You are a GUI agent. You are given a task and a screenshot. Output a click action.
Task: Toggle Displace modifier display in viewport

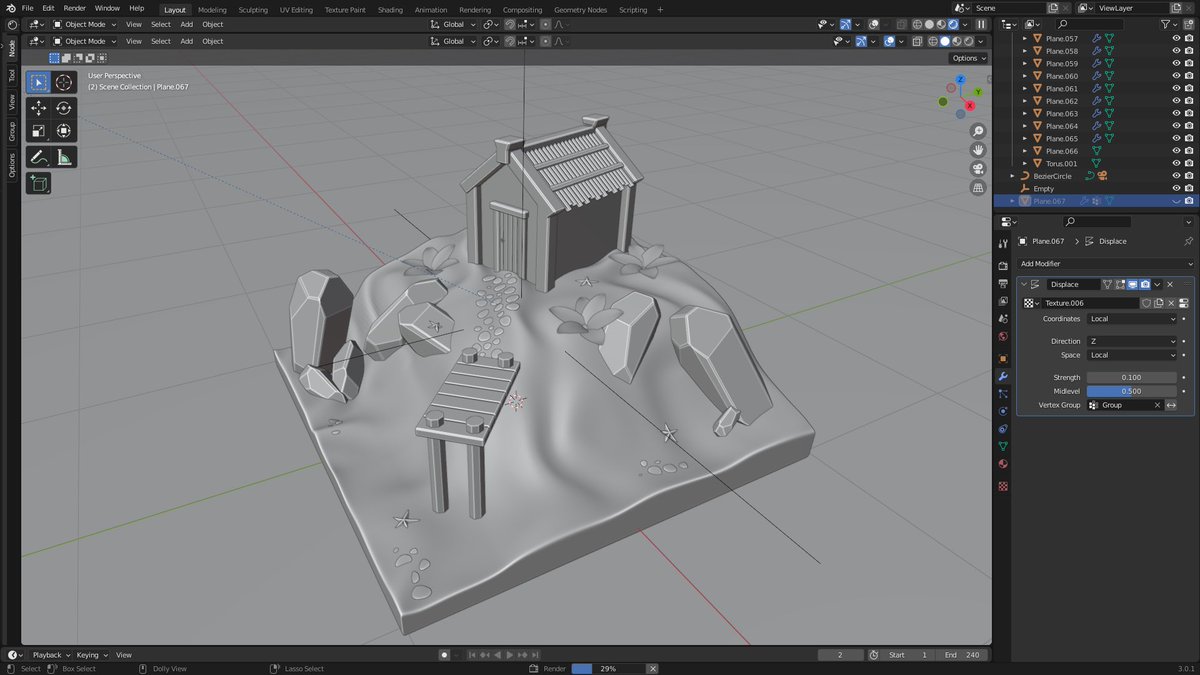(x=1132, y=284)
